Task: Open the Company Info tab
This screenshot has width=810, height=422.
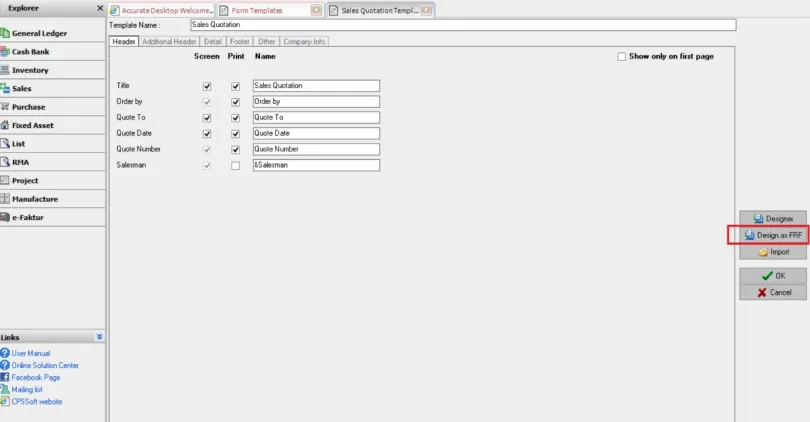Action: coord(304,42)
